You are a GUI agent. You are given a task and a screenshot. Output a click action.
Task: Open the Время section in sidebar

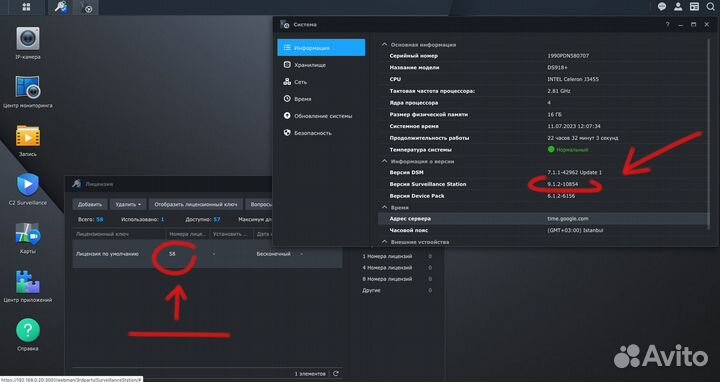click(x=321, y=99)
